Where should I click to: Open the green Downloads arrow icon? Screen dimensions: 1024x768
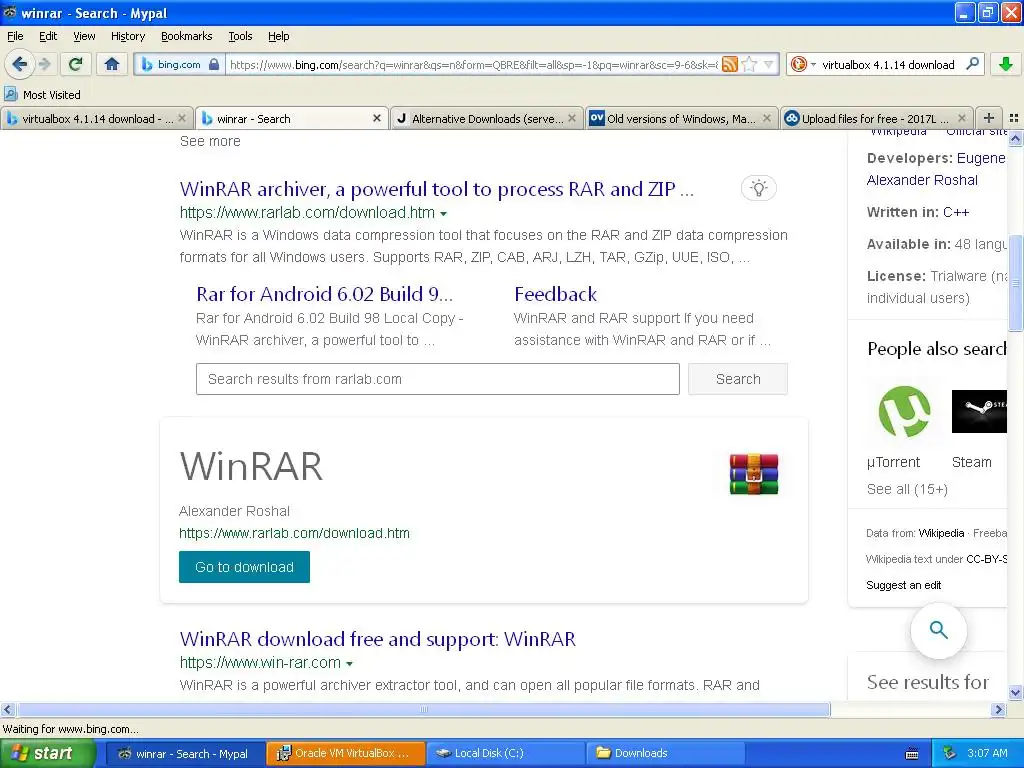[x=1006, y=64]
